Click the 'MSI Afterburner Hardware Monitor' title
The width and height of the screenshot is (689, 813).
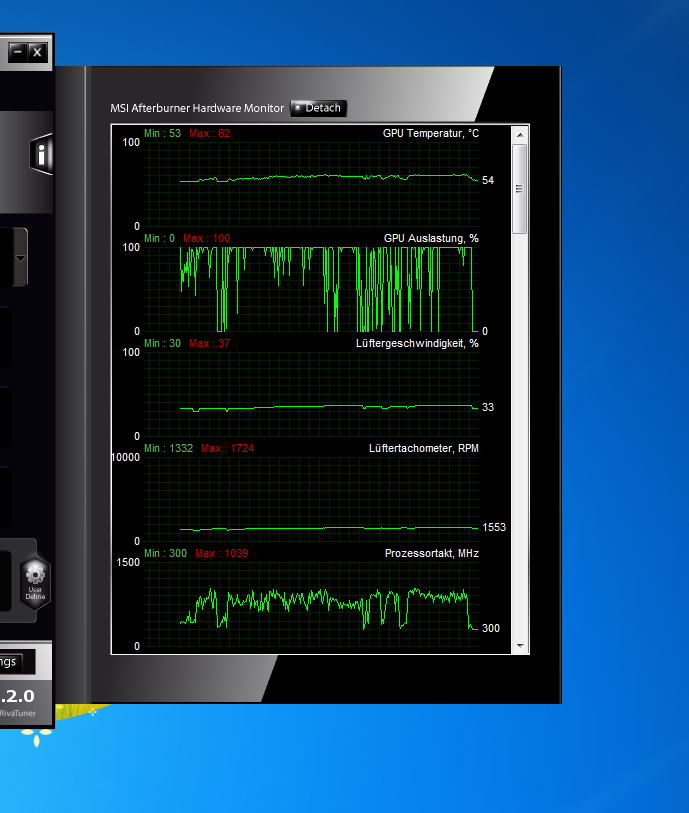[197, 108]
